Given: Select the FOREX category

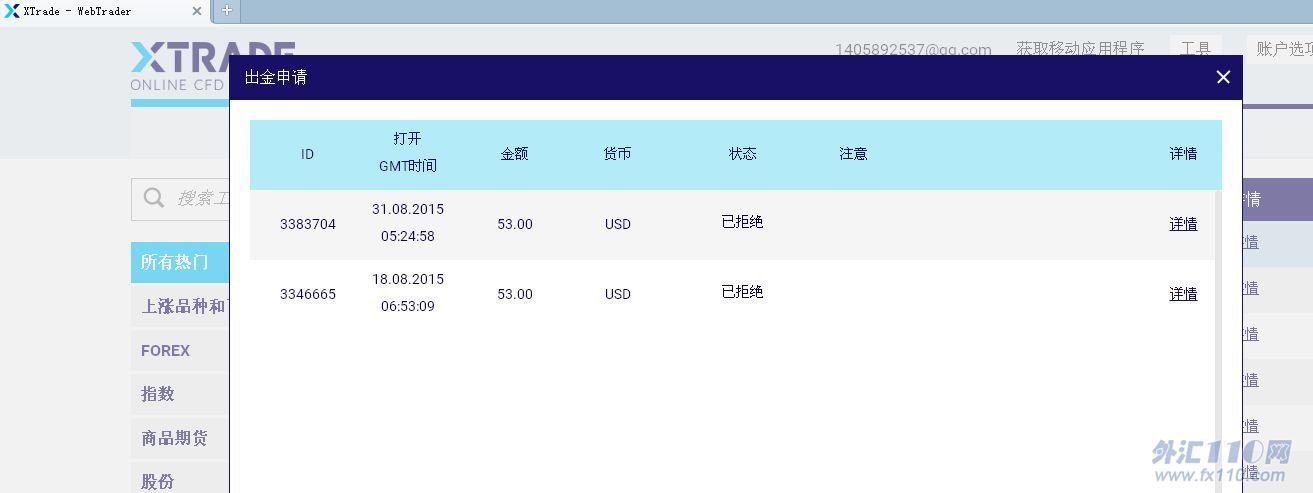Looking at the screenshot, I should [166, 351].
